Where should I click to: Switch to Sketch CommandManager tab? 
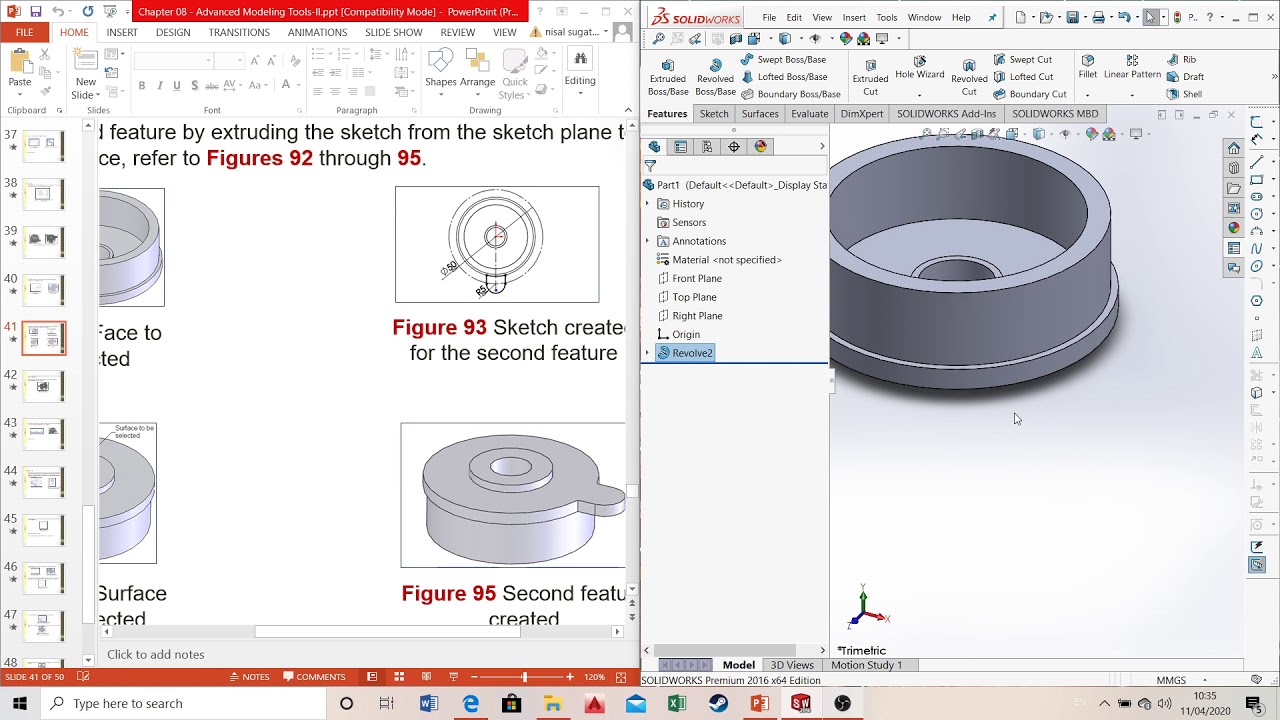[x=714, y=114]
